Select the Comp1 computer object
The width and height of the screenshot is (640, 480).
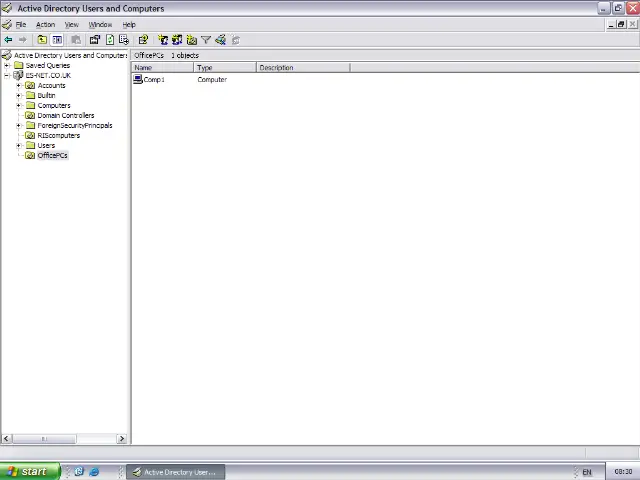pos(153,79)
